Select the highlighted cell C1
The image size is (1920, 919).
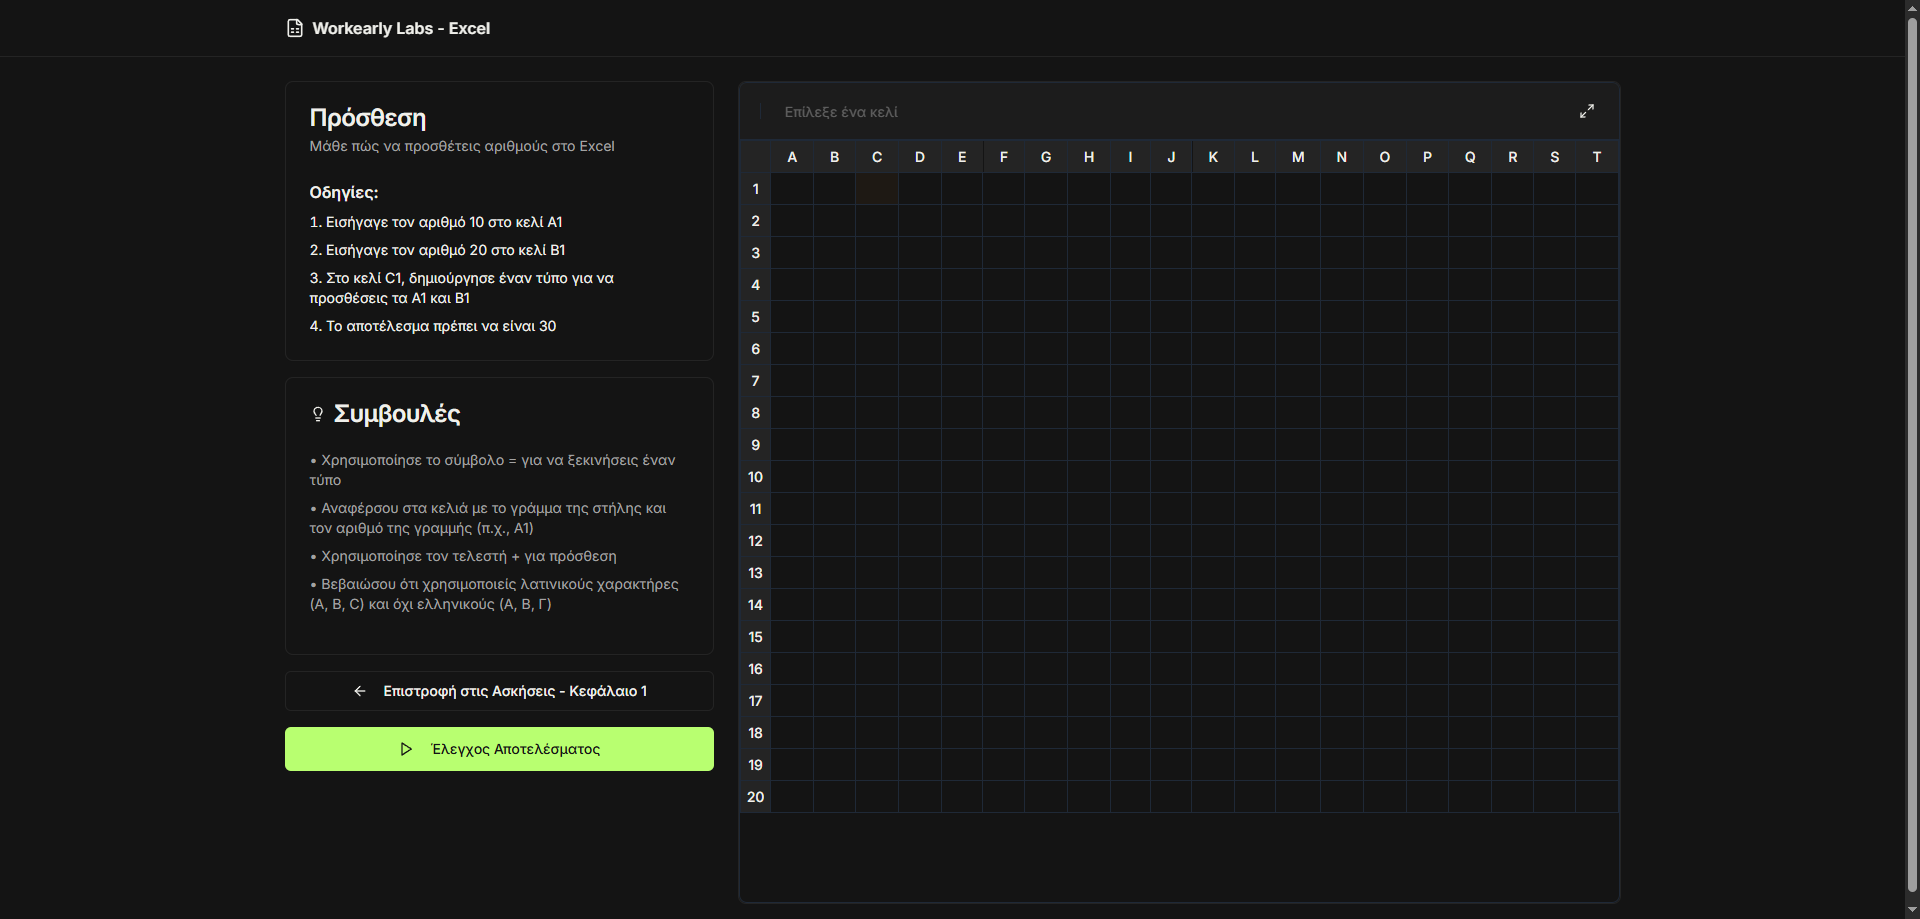877,189
